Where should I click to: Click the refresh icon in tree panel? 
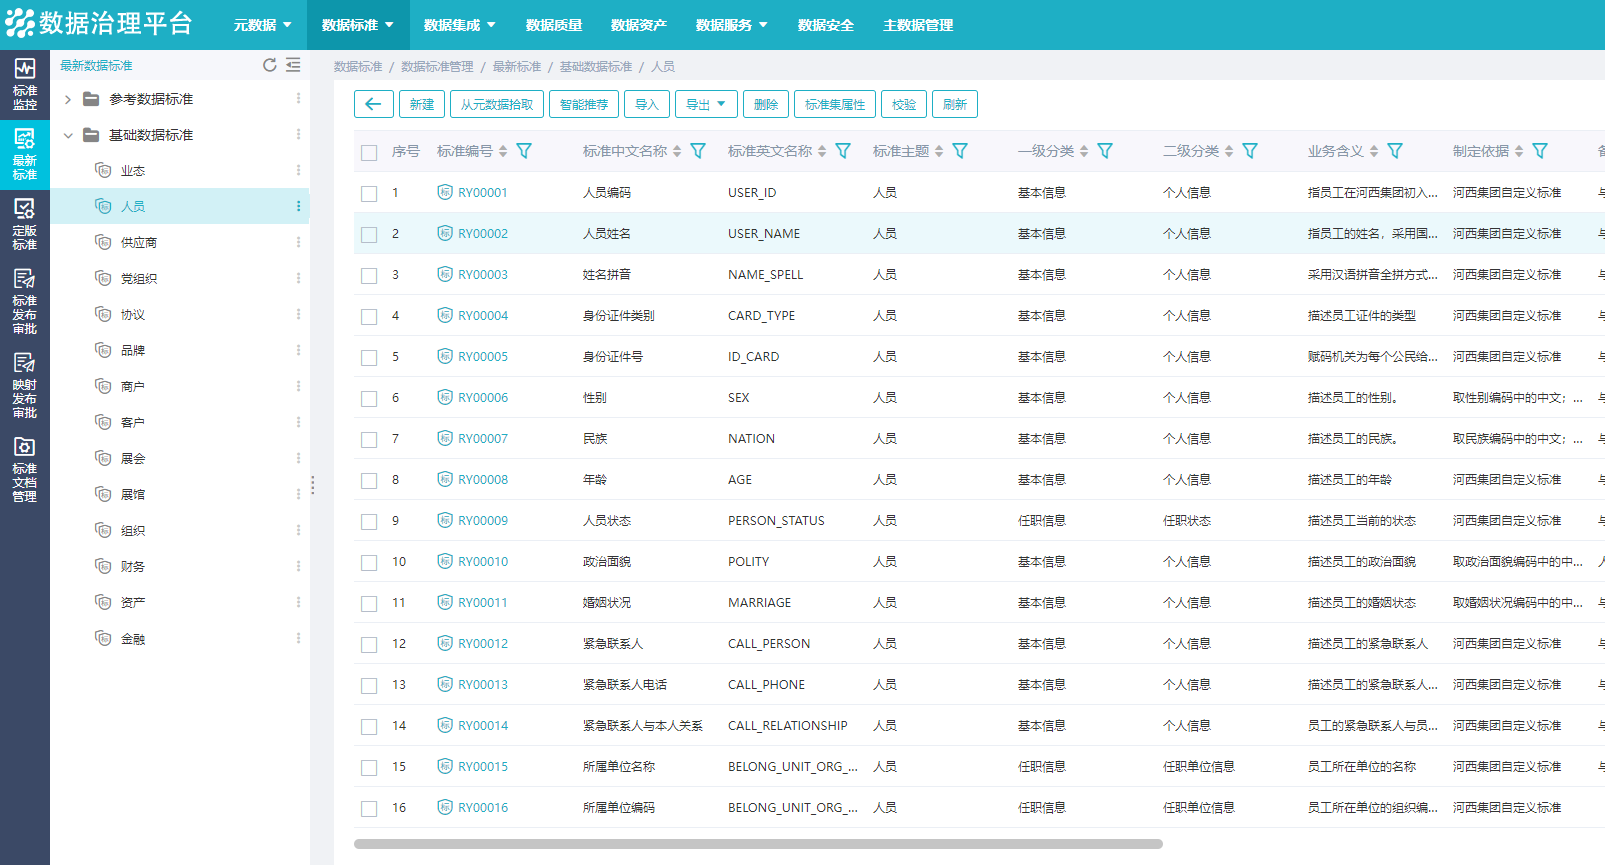click(x=269, y=65)
